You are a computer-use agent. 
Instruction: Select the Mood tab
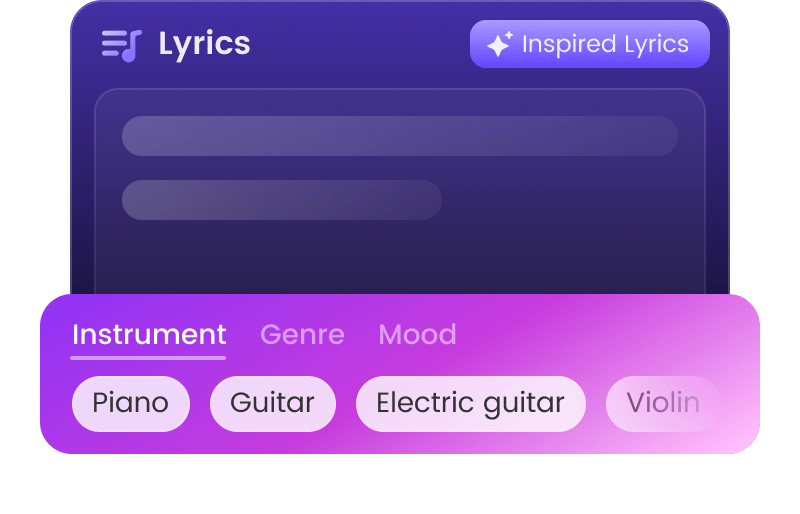[417, 334]
